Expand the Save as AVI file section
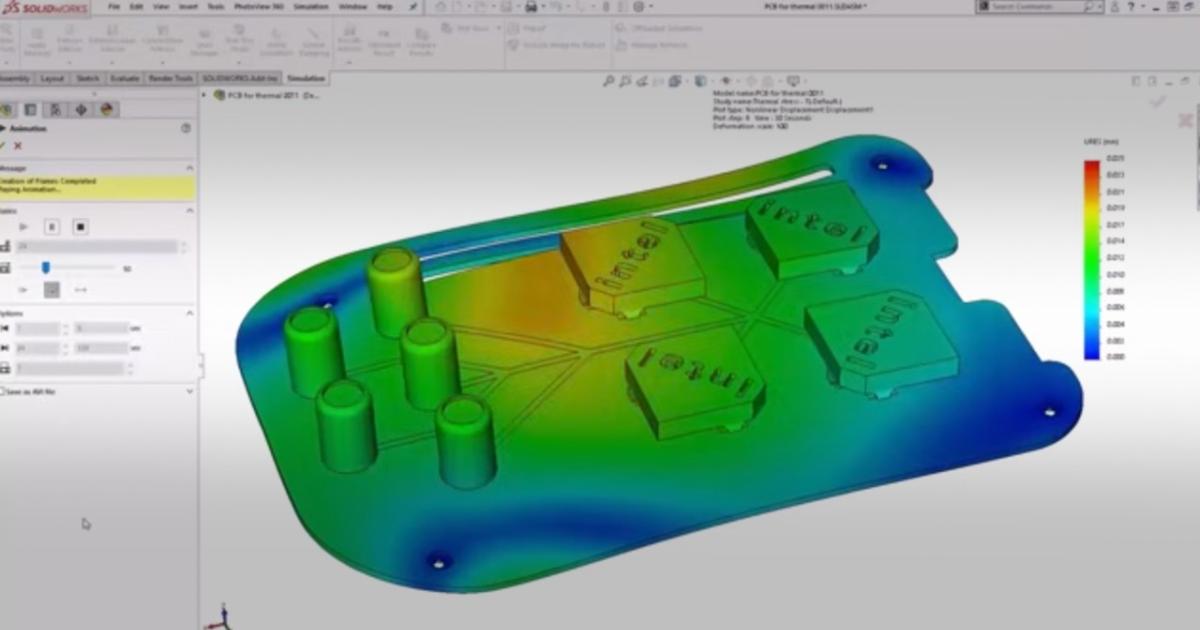 189,391
